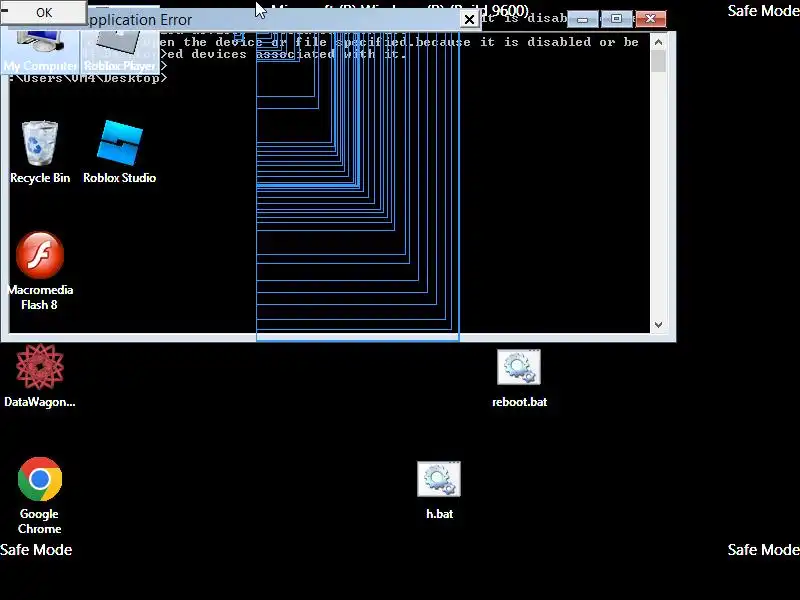Select the My Computer desktop icon
Image resolution: width=800 pixels, height=600 pixels.
point(40,50)
